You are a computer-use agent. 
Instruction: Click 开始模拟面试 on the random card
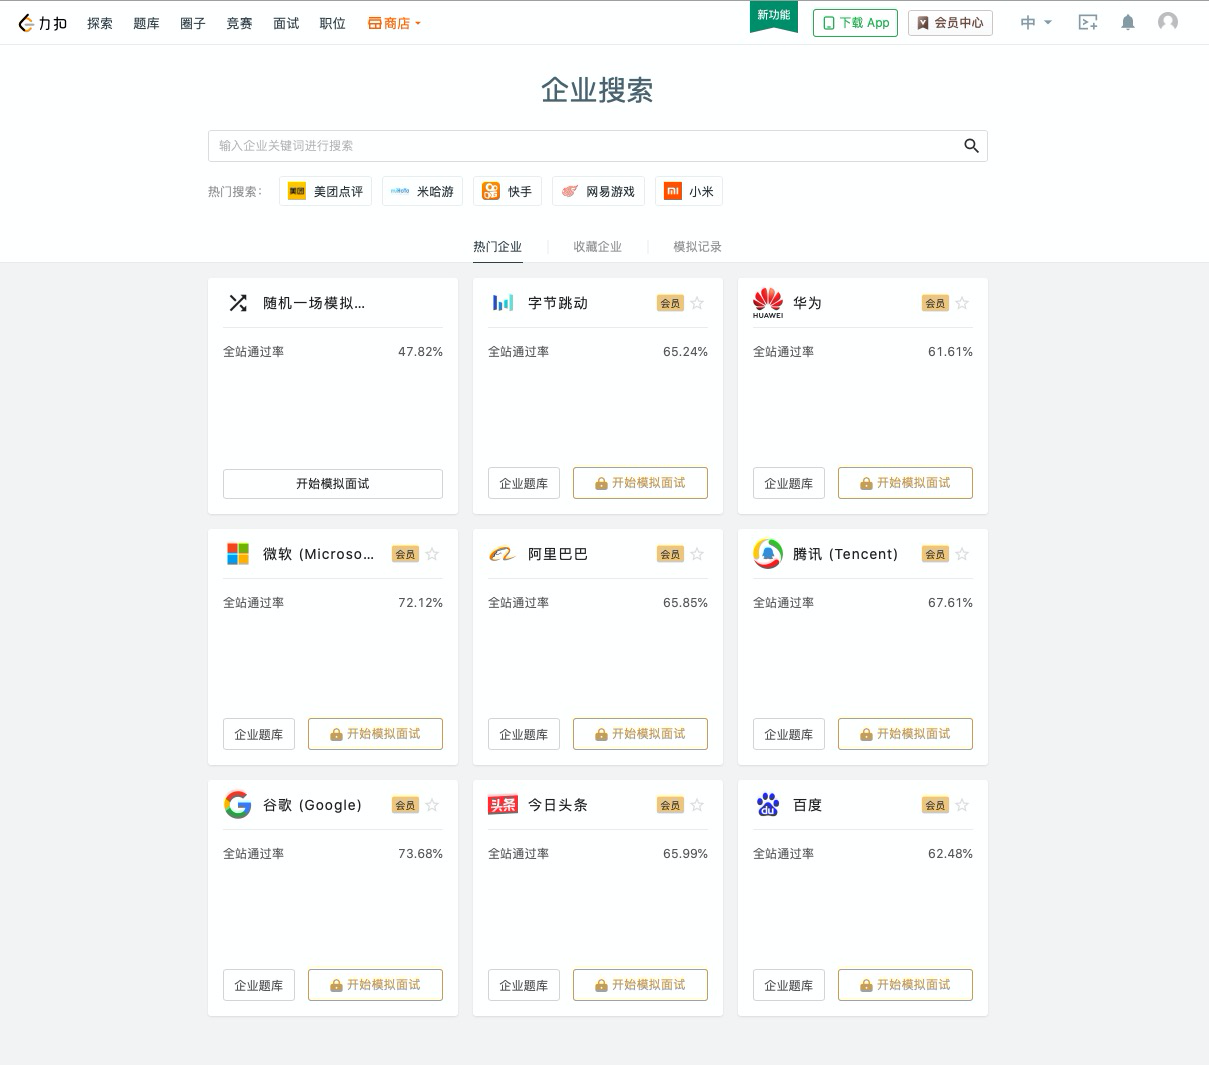332,483
